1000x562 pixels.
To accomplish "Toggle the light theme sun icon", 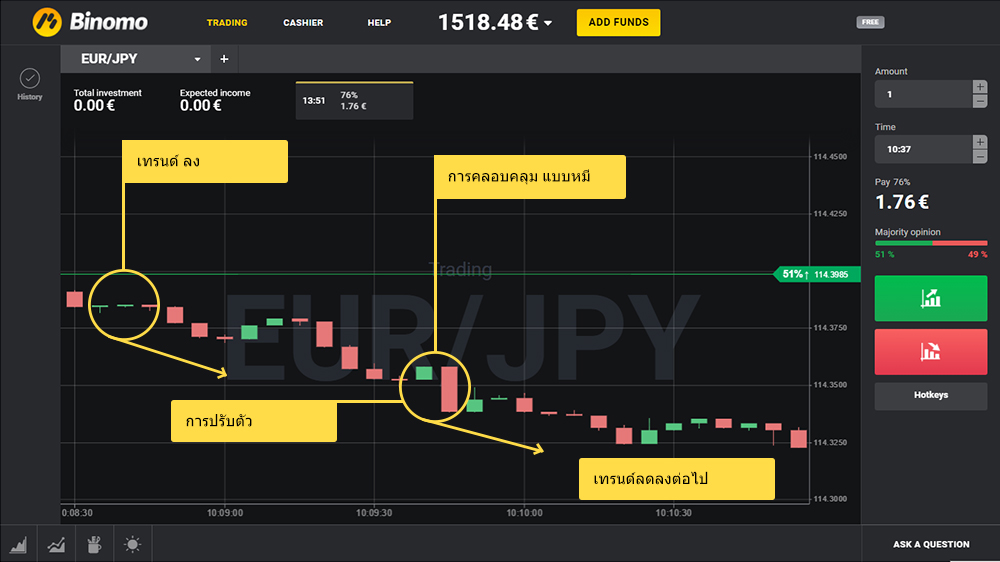I will [132, 544].
